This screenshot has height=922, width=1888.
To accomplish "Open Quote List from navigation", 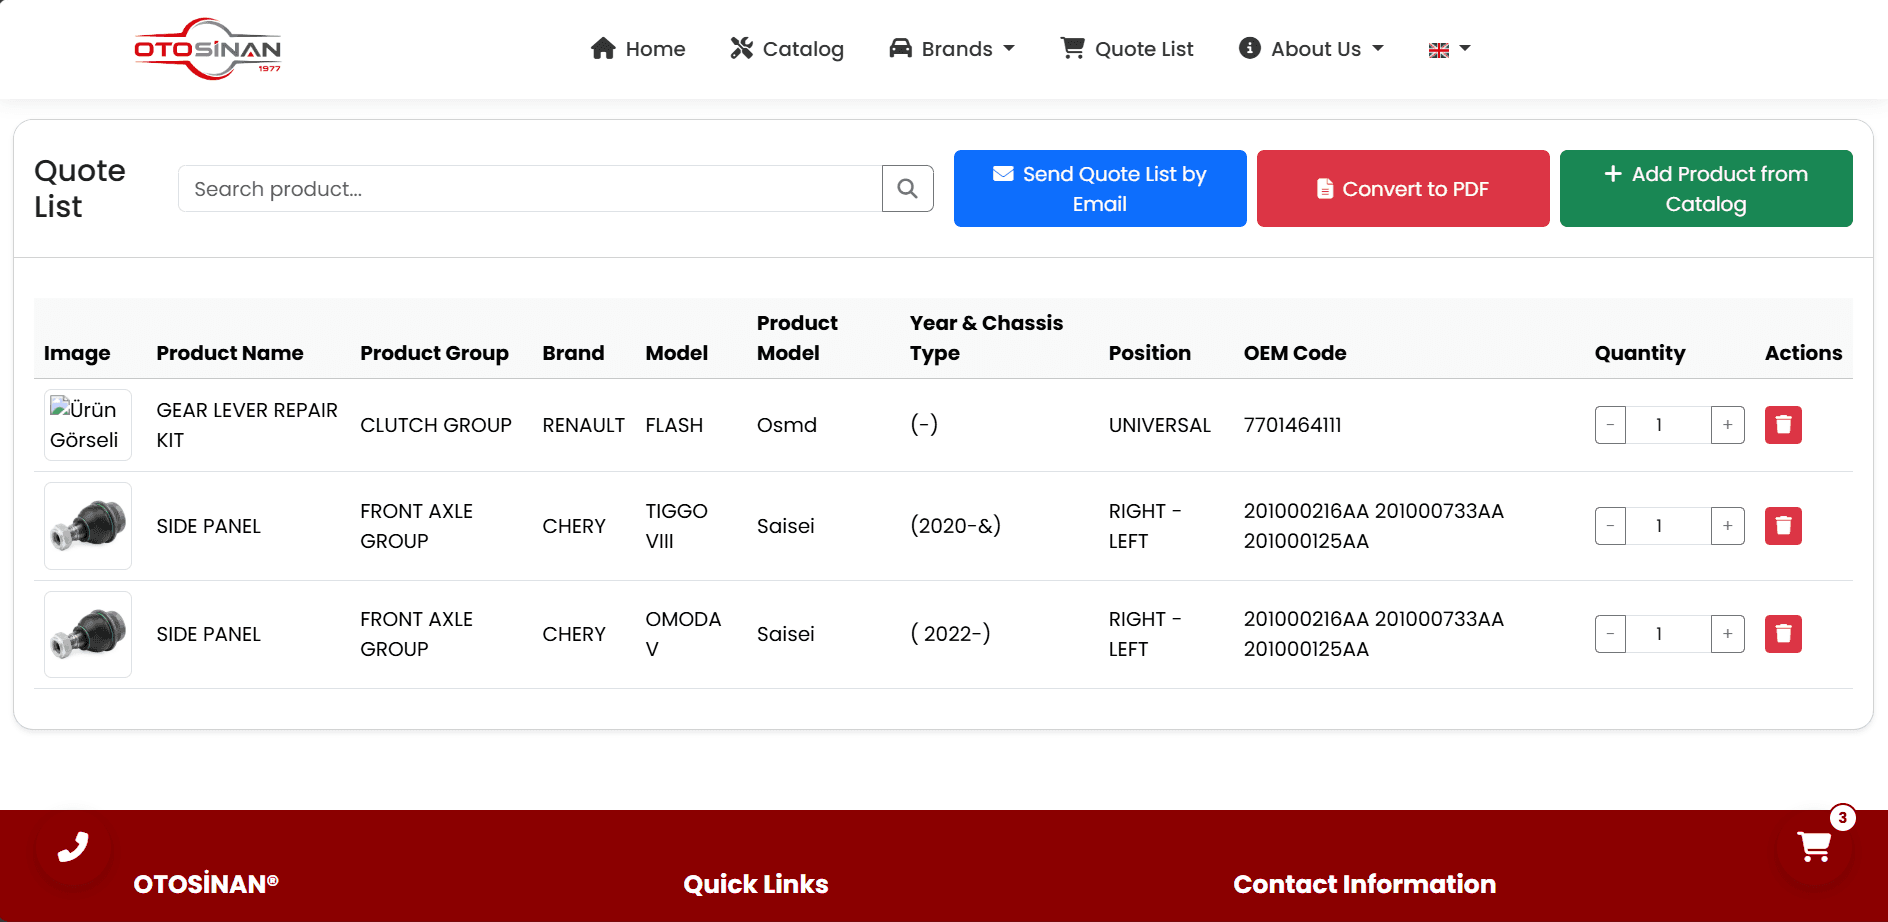I will coord(1127,49).
